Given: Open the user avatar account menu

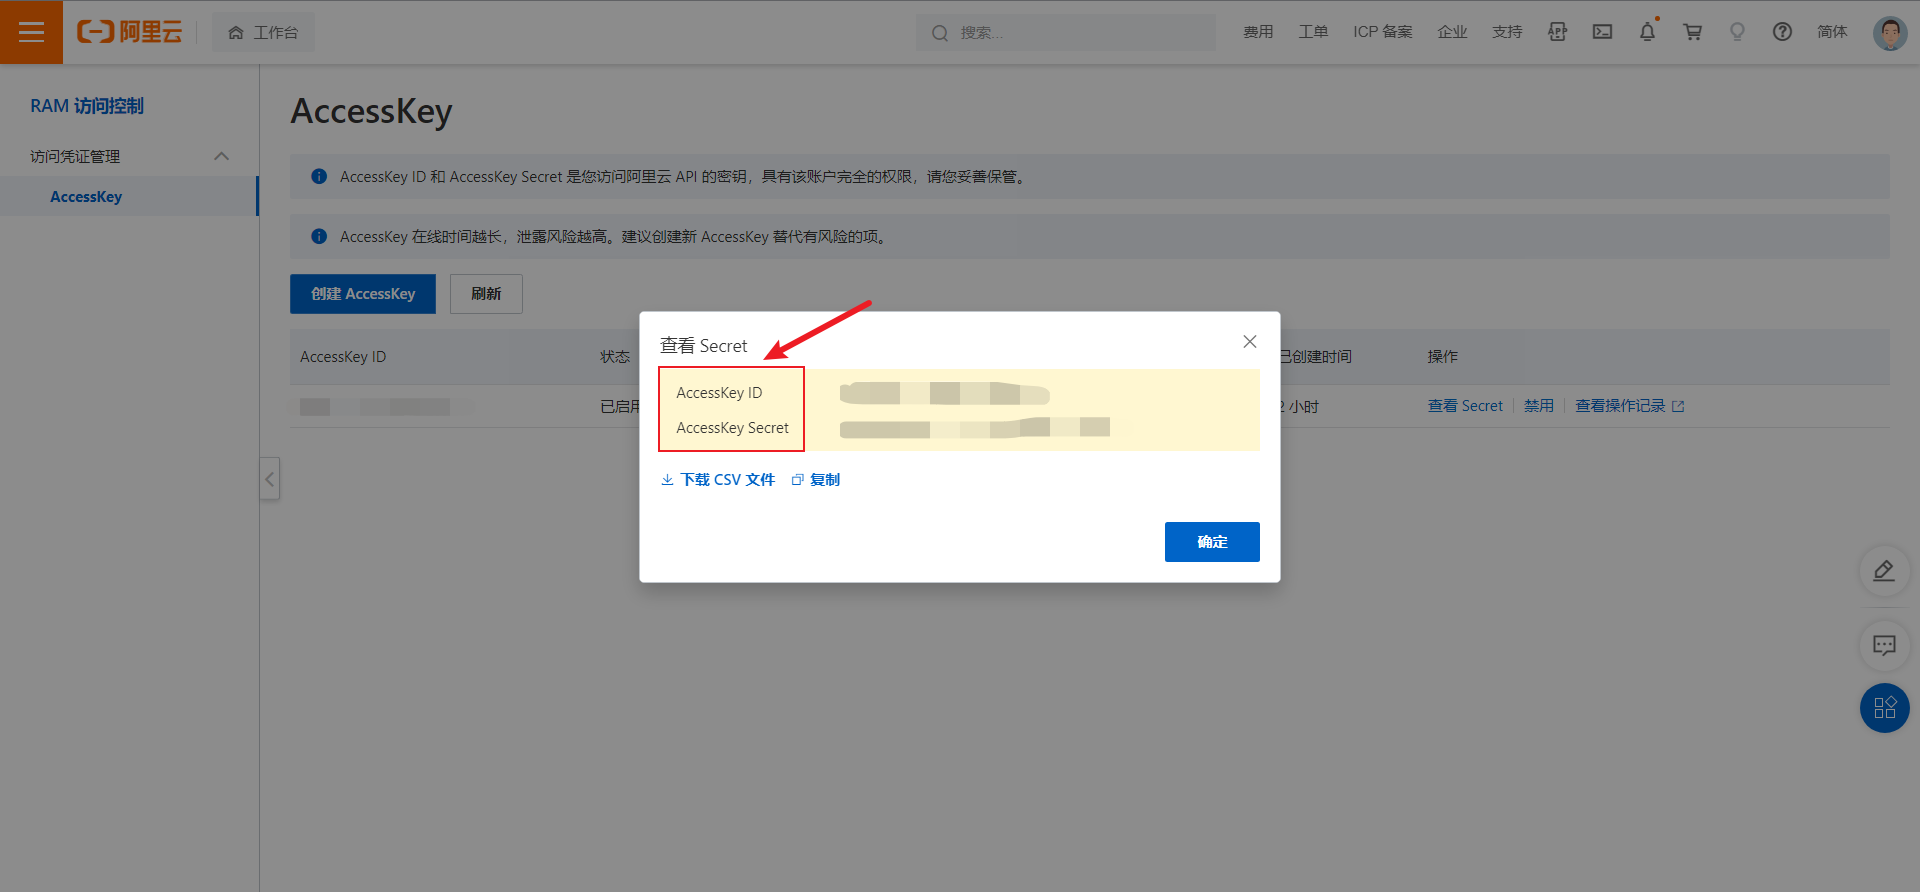Looking at the screenshot, I should 1890,32.
